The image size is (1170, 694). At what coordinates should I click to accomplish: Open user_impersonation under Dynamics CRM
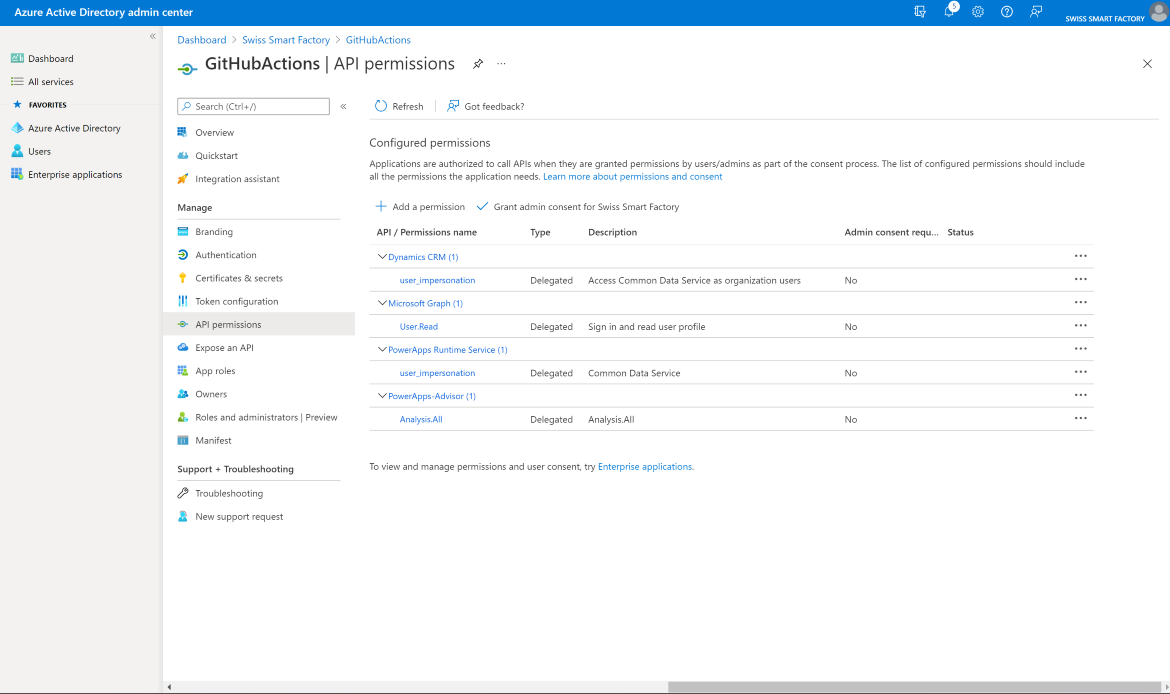coord(437,281)
